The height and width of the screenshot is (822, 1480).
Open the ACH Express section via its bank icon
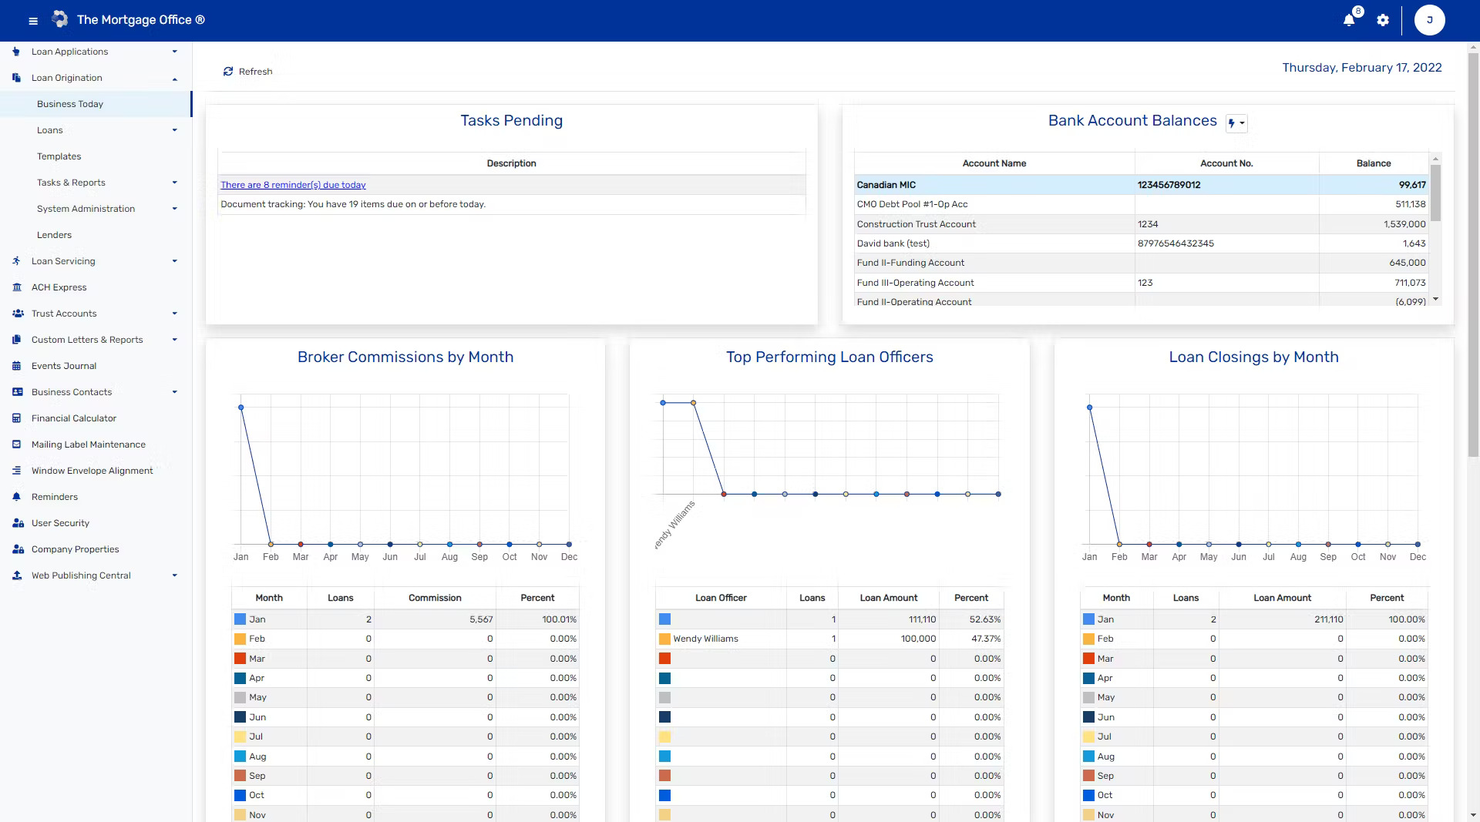(17, 287)
